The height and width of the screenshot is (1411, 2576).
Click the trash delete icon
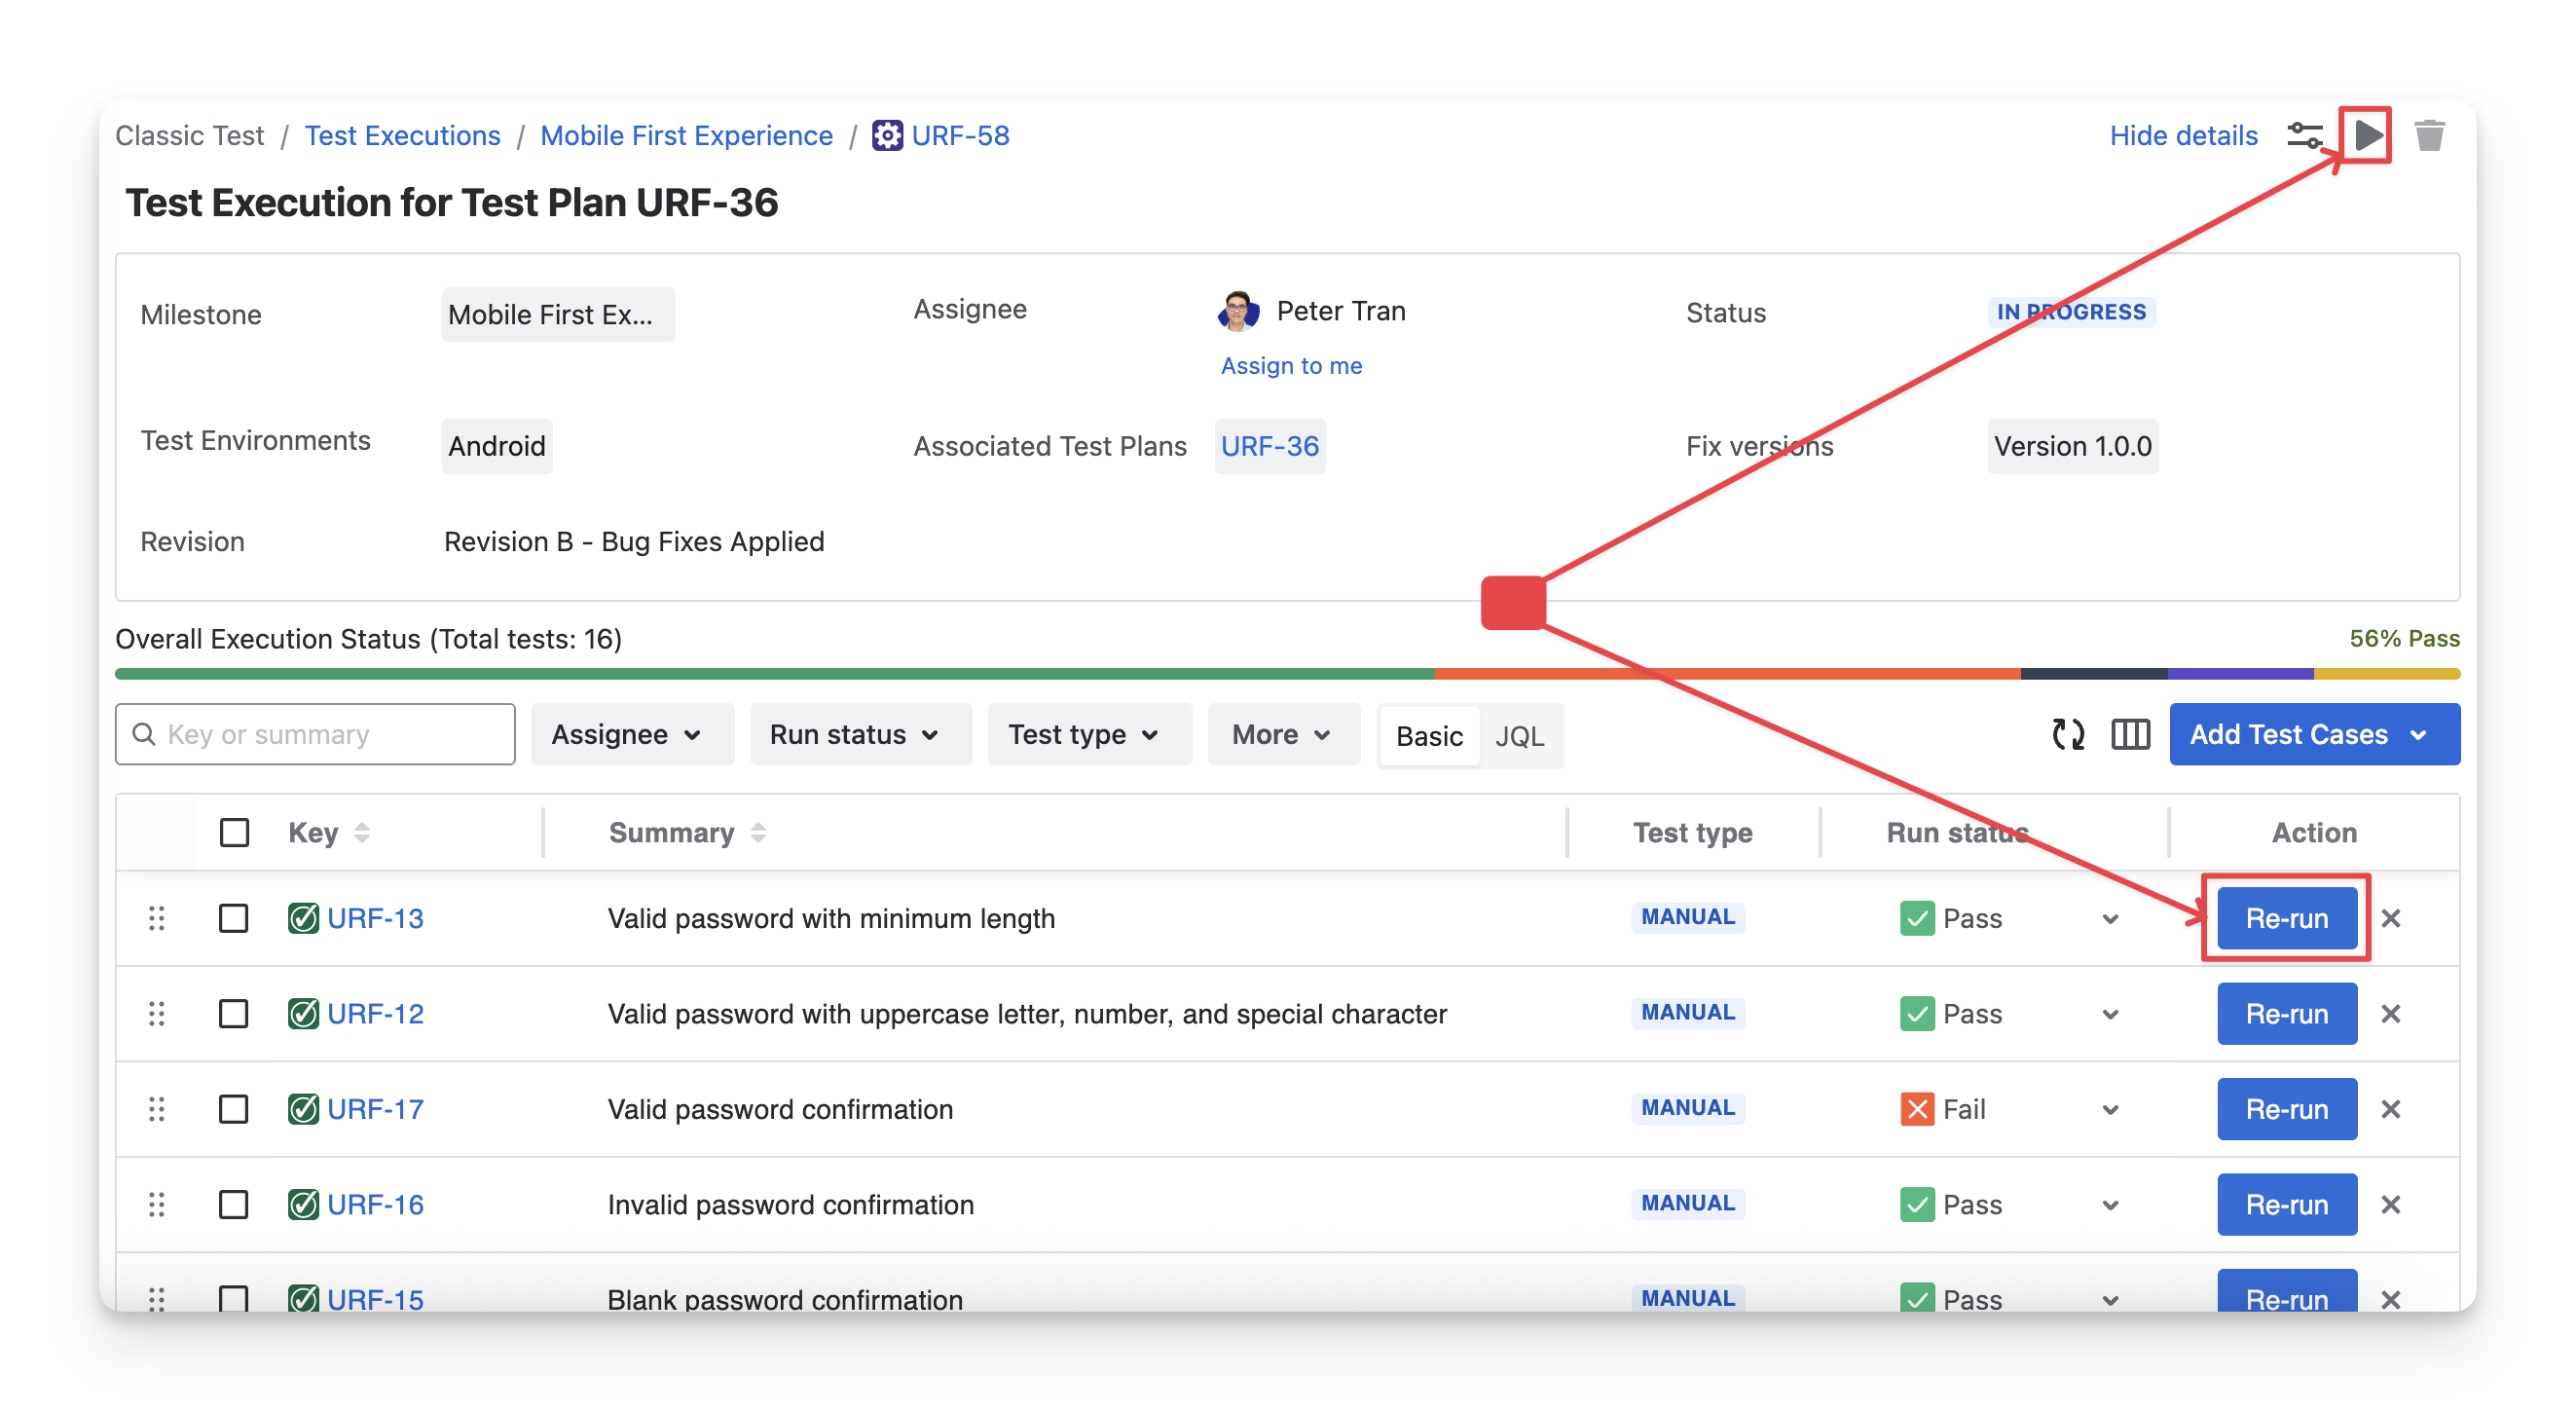coord(2429,135)
